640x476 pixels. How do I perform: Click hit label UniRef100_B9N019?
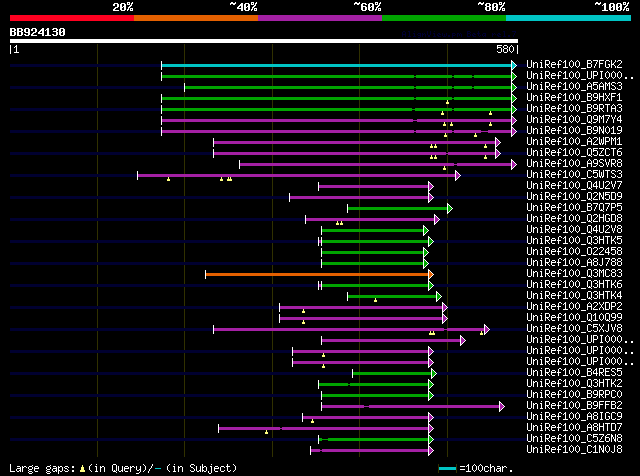tap(574, 131)
